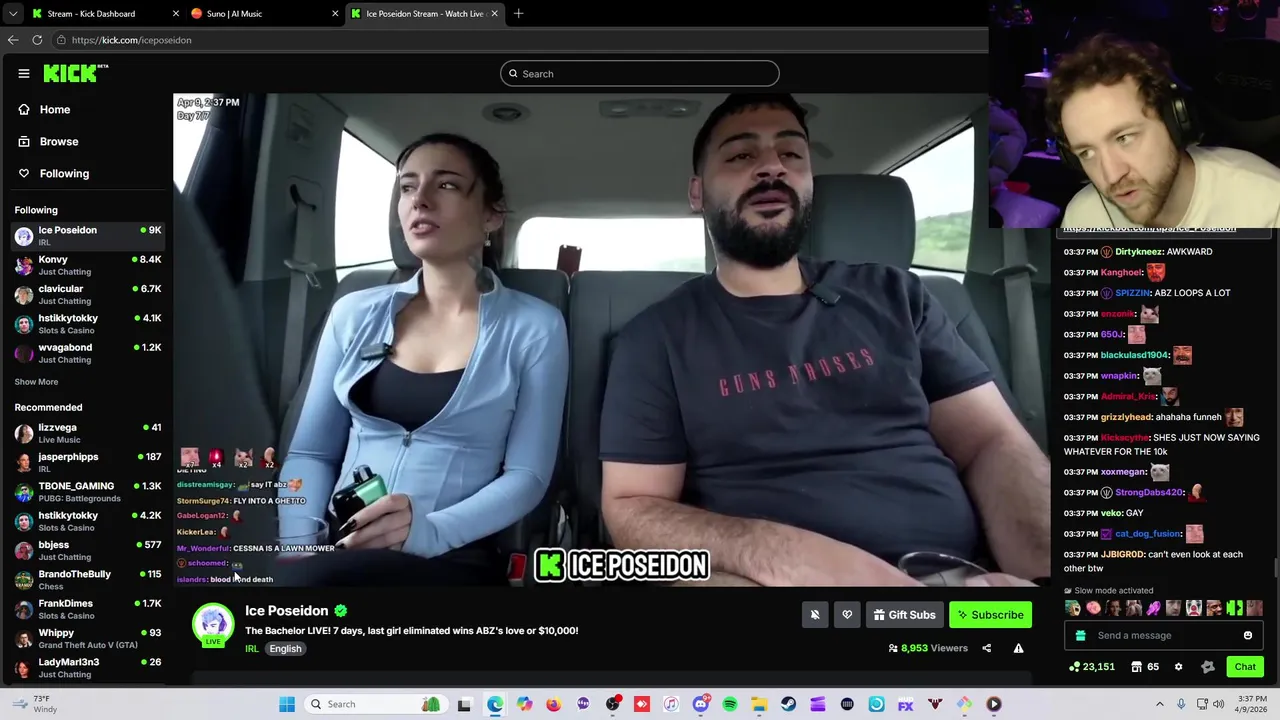Click the address bar URL kick.com/iceposeidon
This screenshot has width=1280, height=720.
tap(131, 40)
